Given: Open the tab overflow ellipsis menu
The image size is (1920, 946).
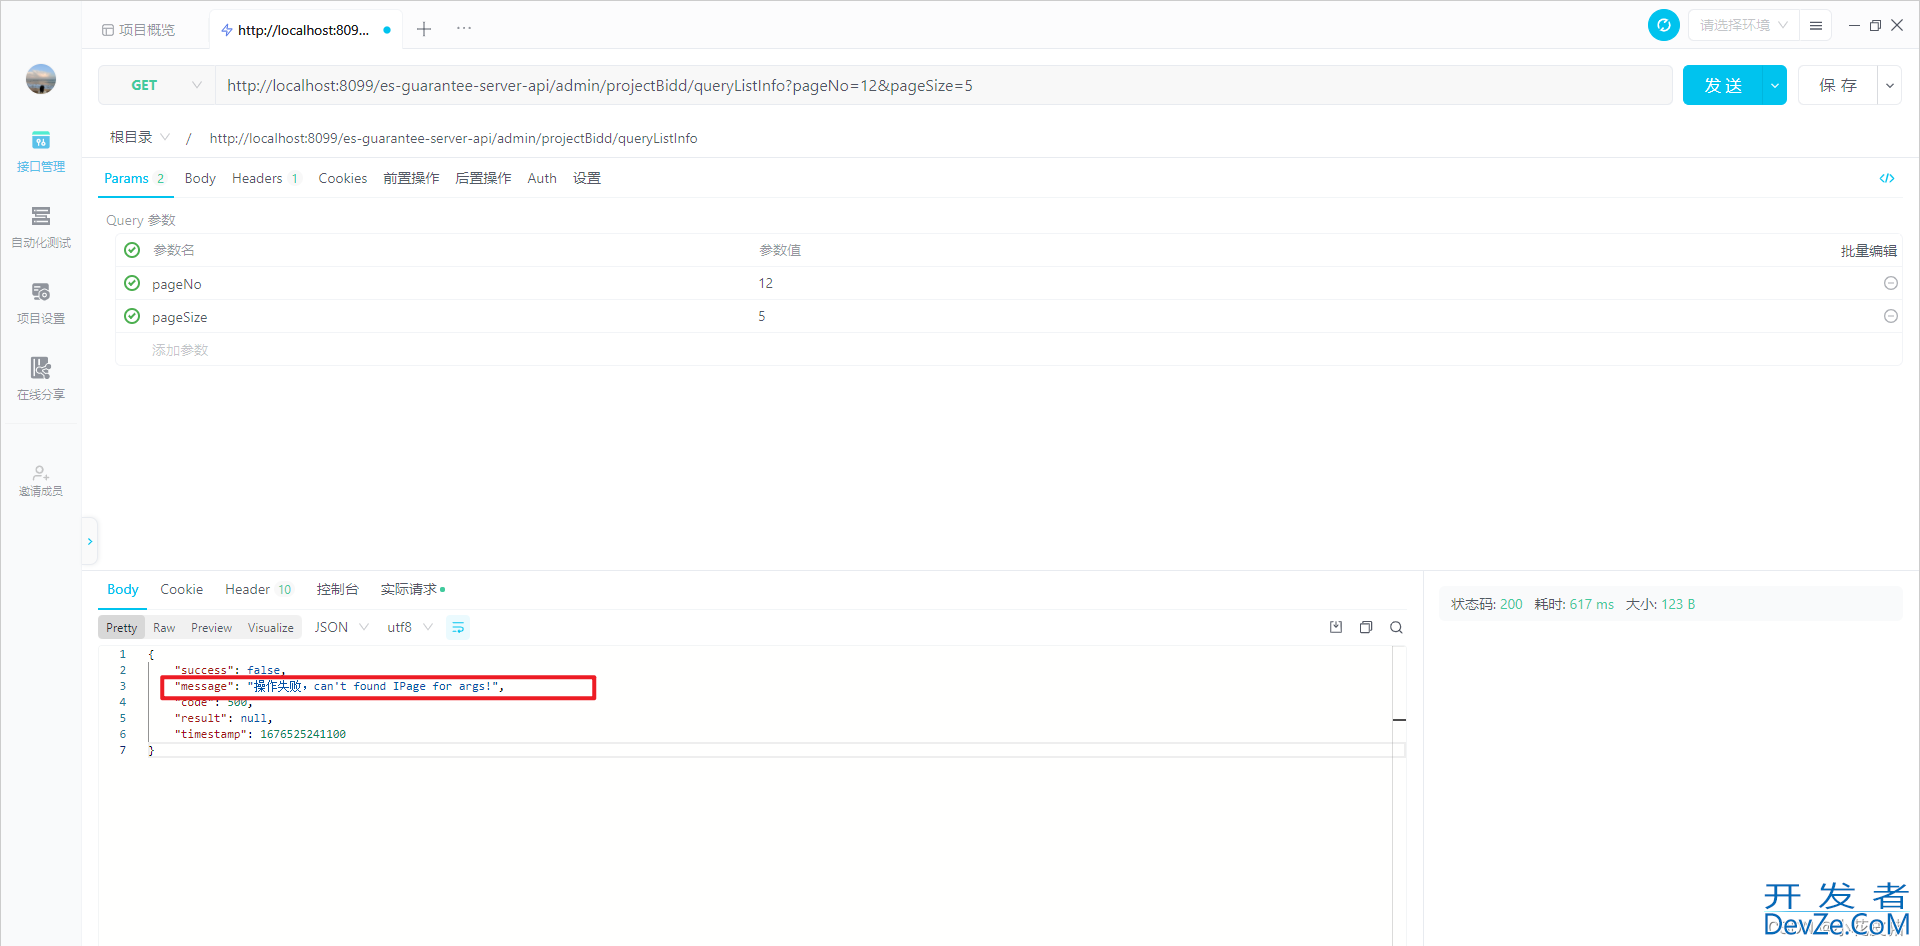Looking at the screenshot, I should pyautogui.click(x=464, y=28).
